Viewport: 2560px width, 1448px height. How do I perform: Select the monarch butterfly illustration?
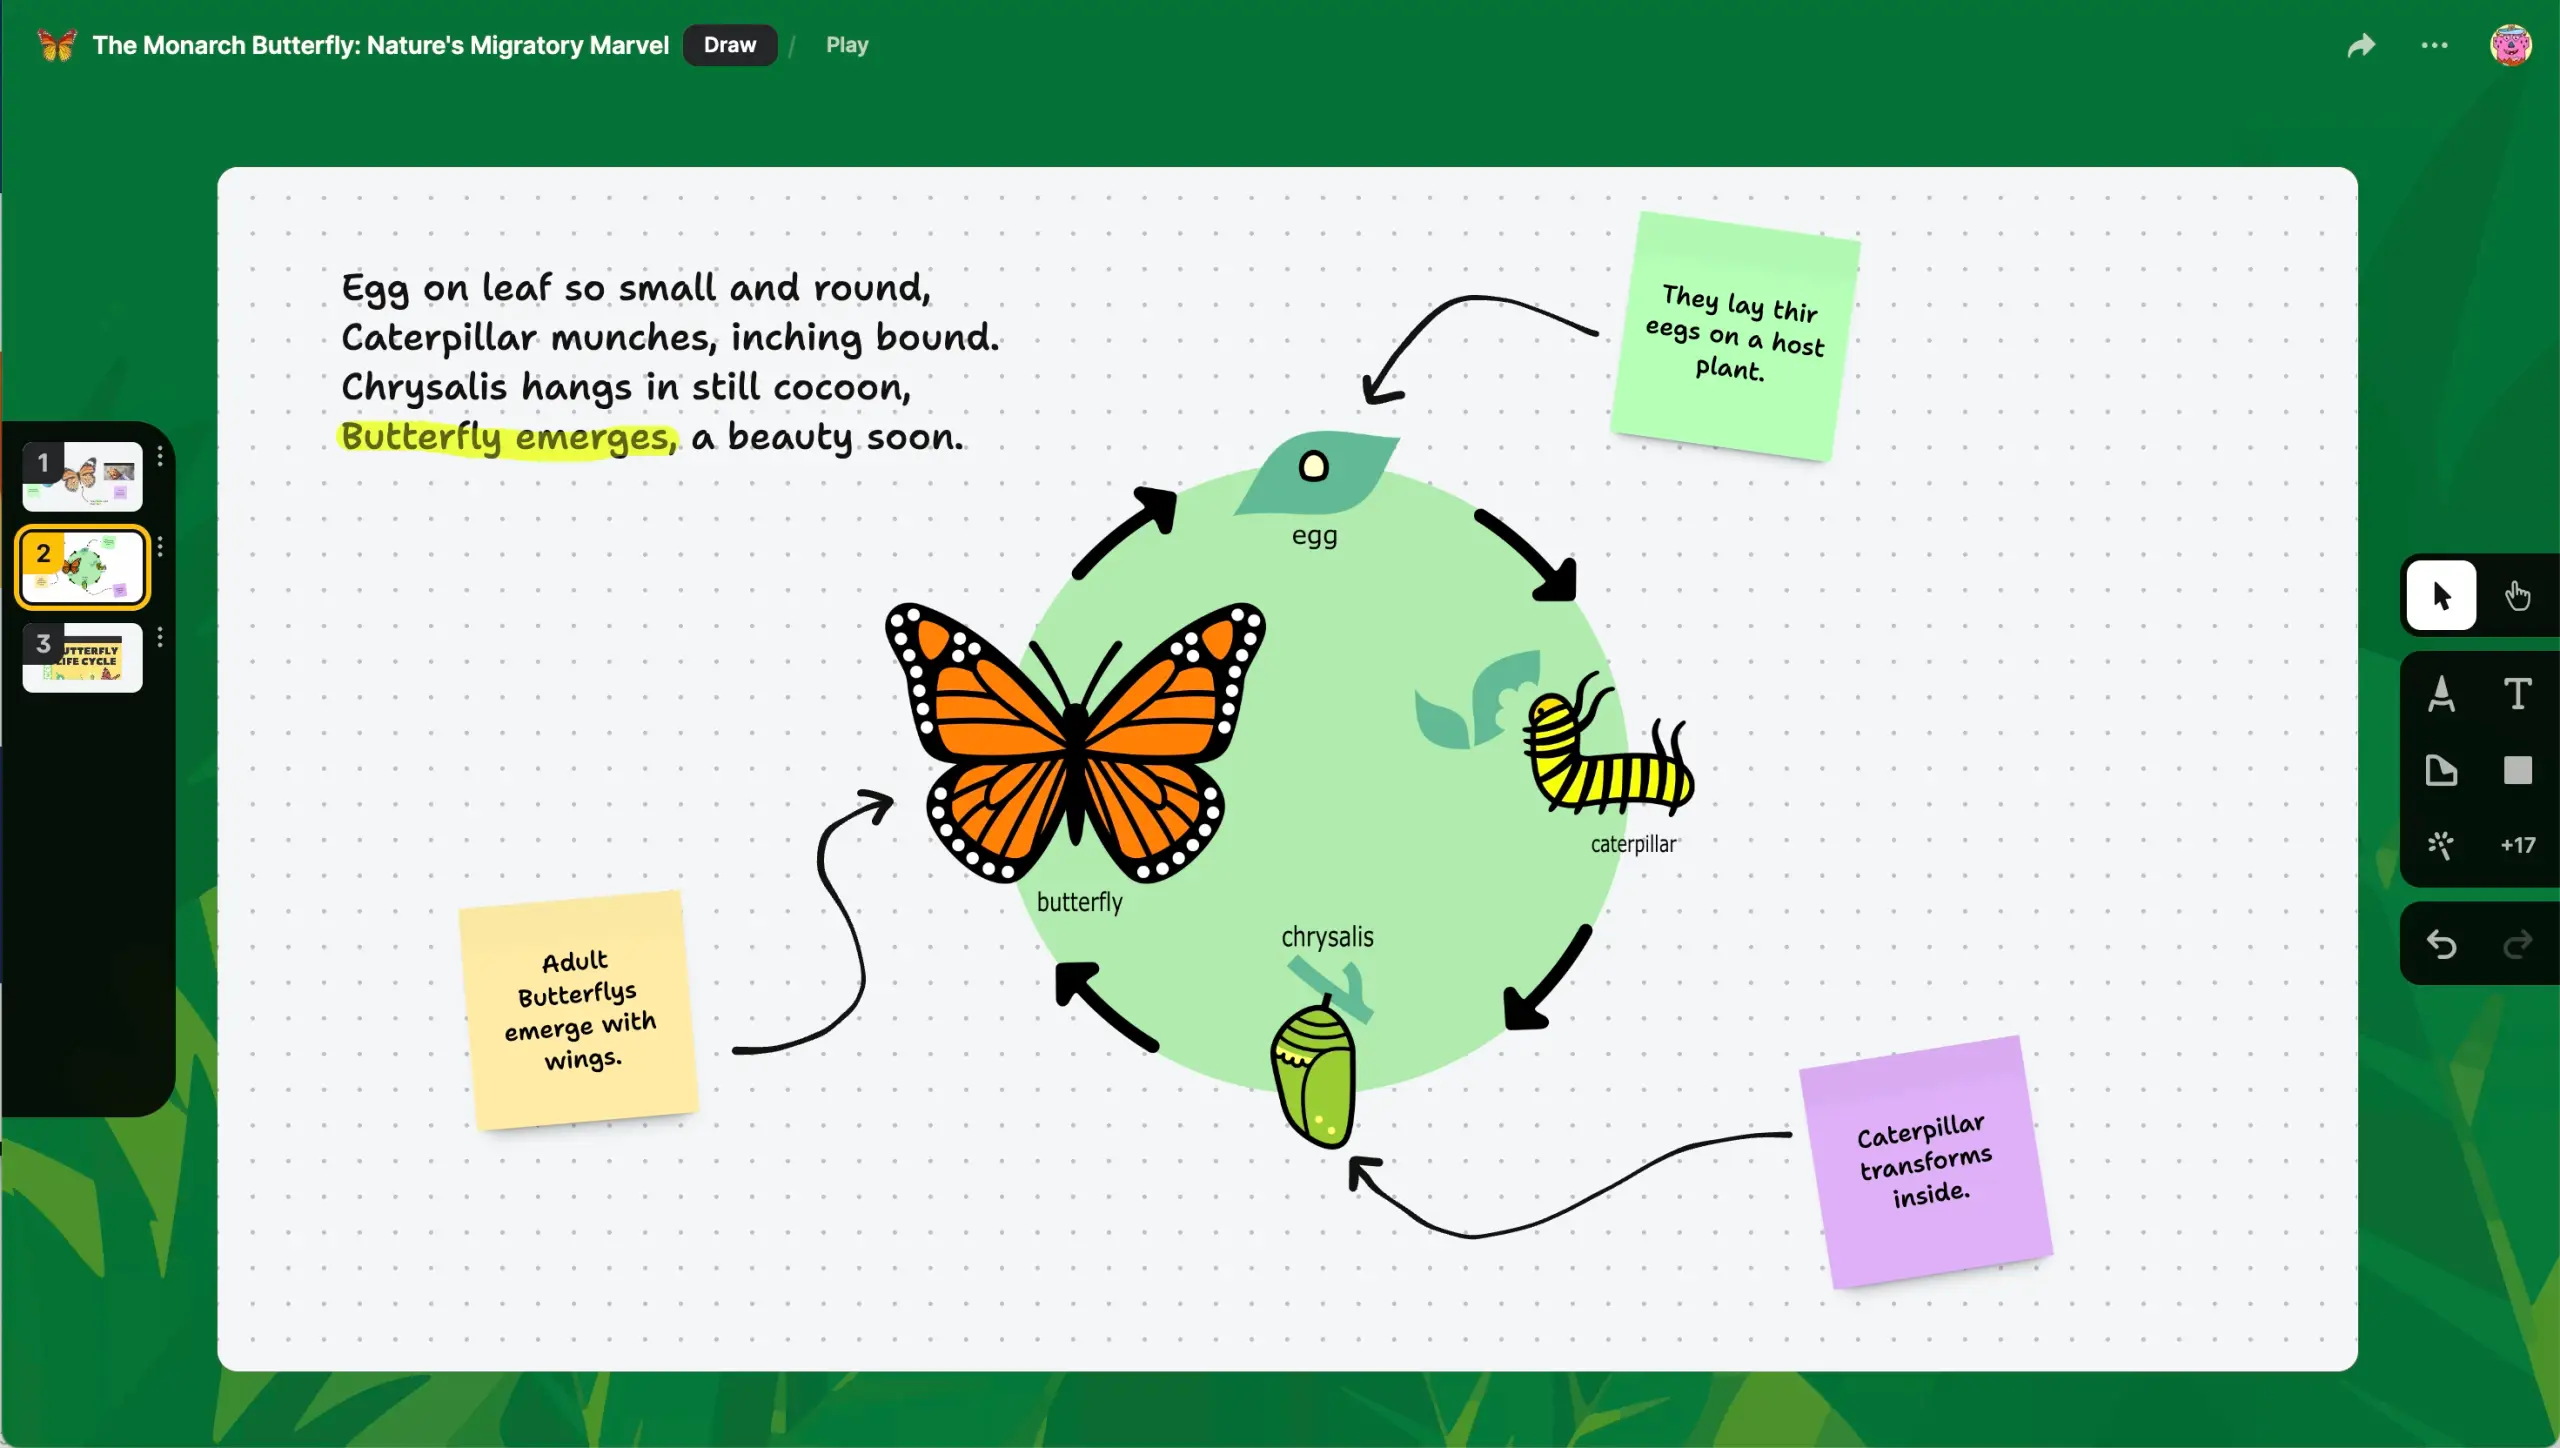click(1075, 742)
